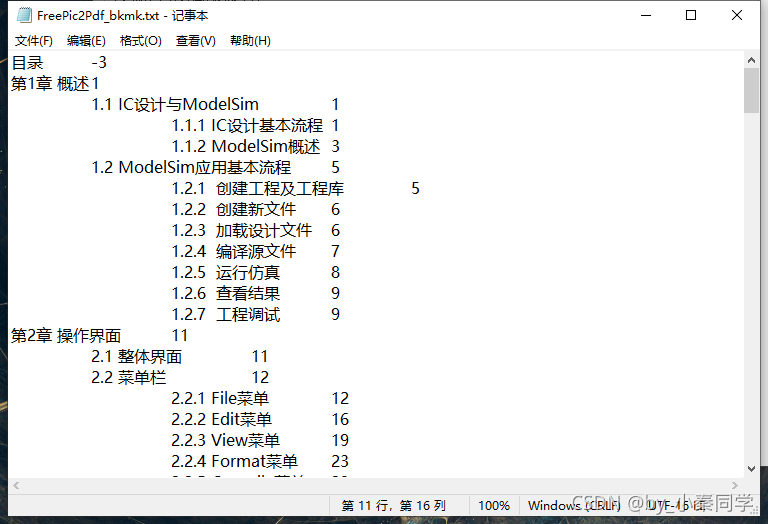This screenshot has width=768, height=524.
Task: Click the horizontal scrollbar left arrow
Action: click(x=16, y=485)
